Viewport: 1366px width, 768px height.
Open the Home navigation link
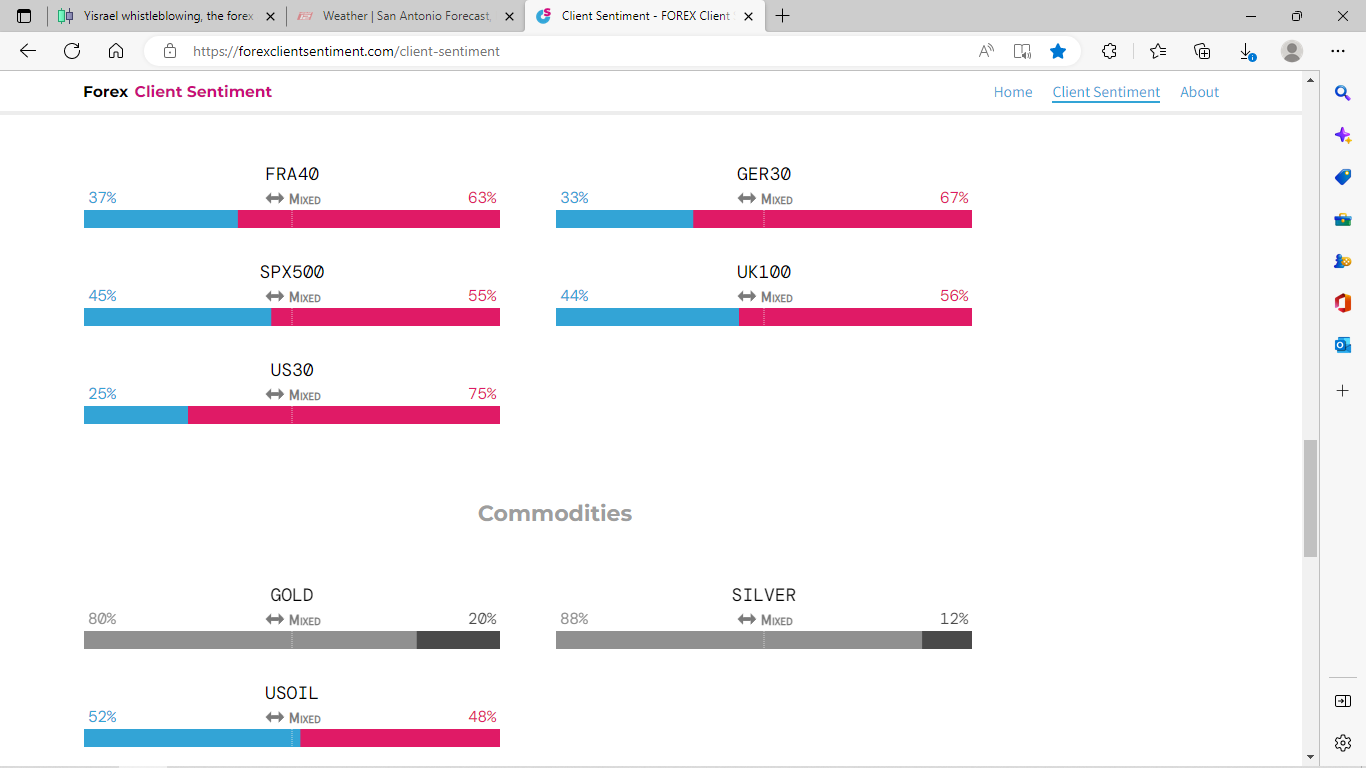coord(1013,92)
